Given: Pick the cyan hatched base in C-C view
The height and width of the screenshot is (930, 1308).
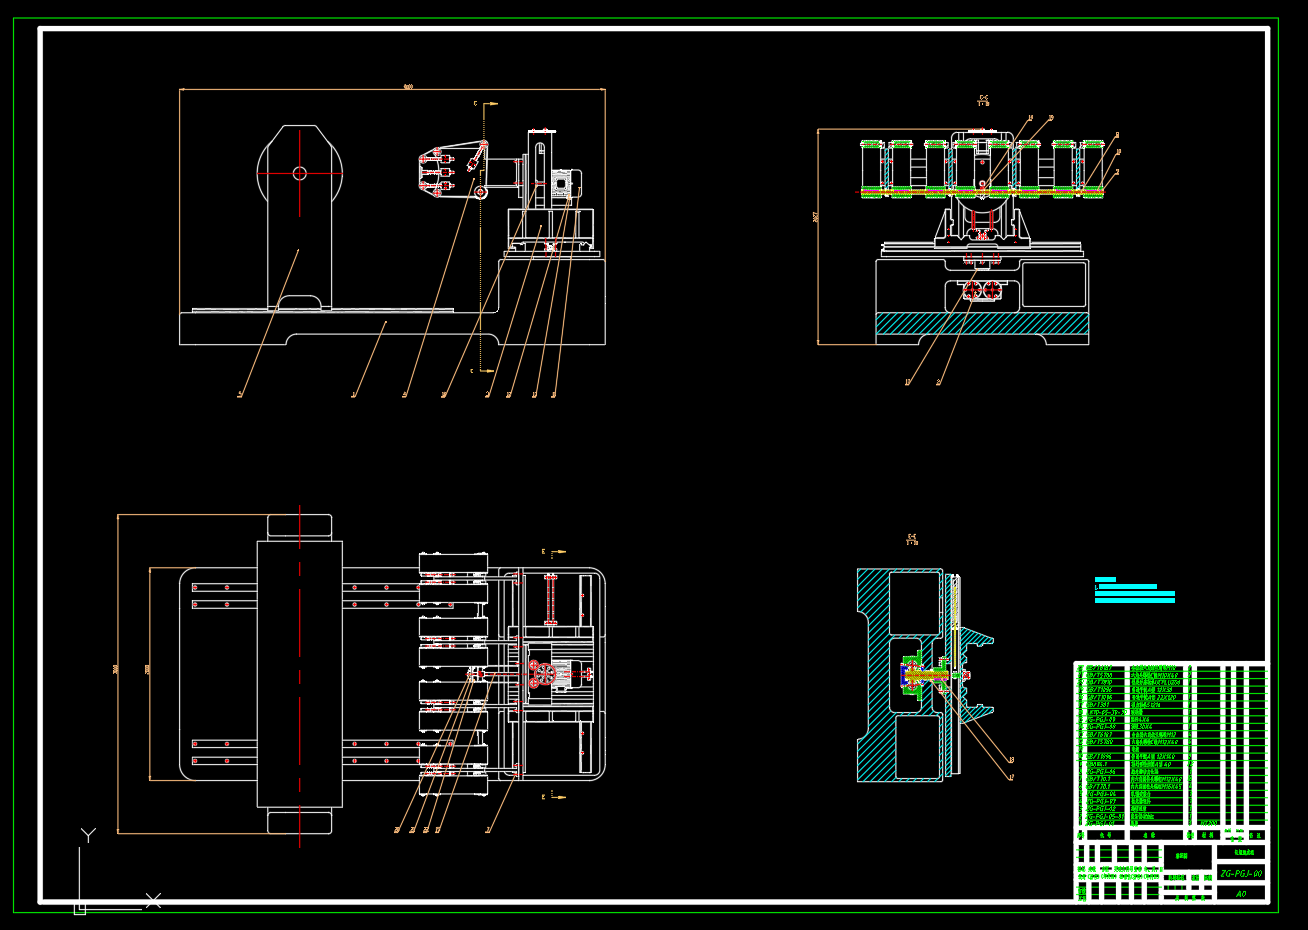Looking at the screenshot, I should click(982, 323).
